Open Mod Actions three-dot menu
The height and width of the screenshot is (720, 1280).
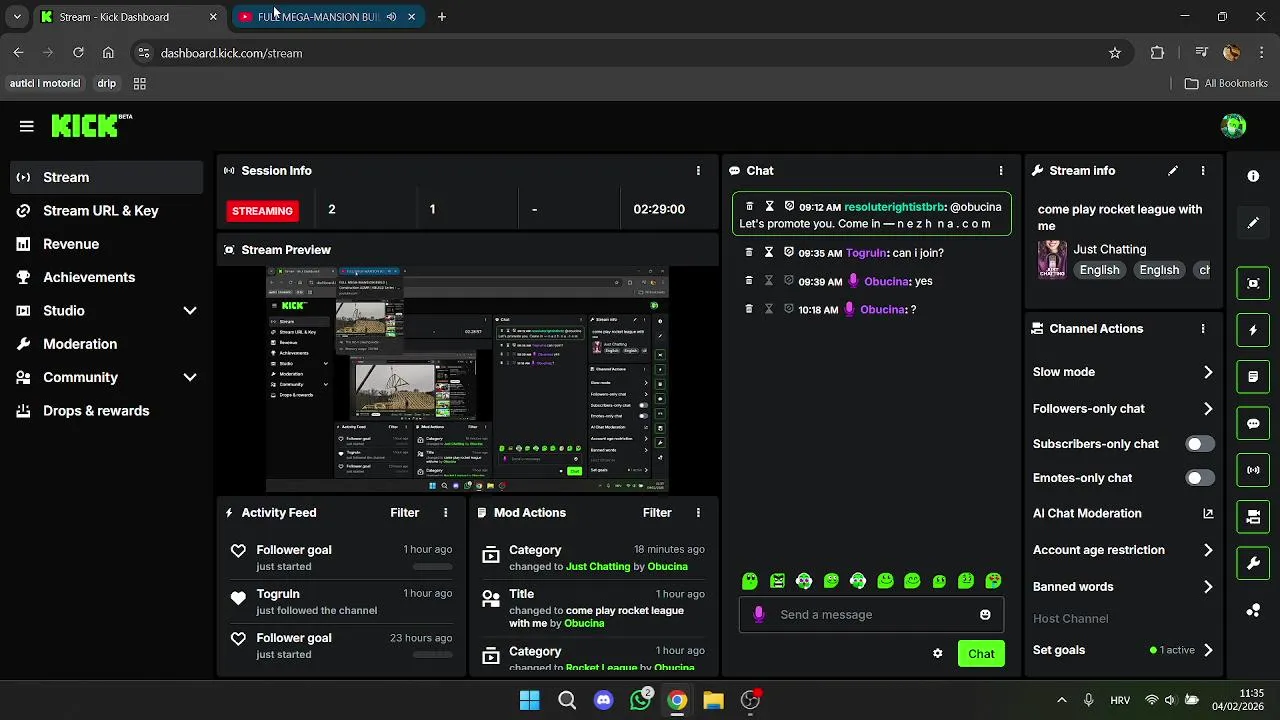(698, 513)
